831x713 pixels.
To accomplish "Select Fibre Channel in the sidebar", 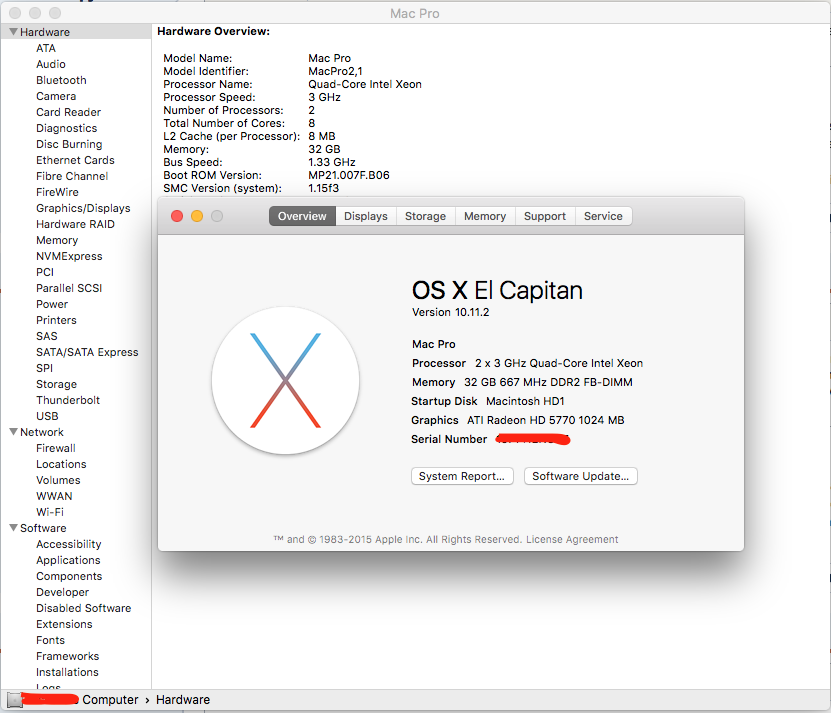I will (x=72, y=176).
